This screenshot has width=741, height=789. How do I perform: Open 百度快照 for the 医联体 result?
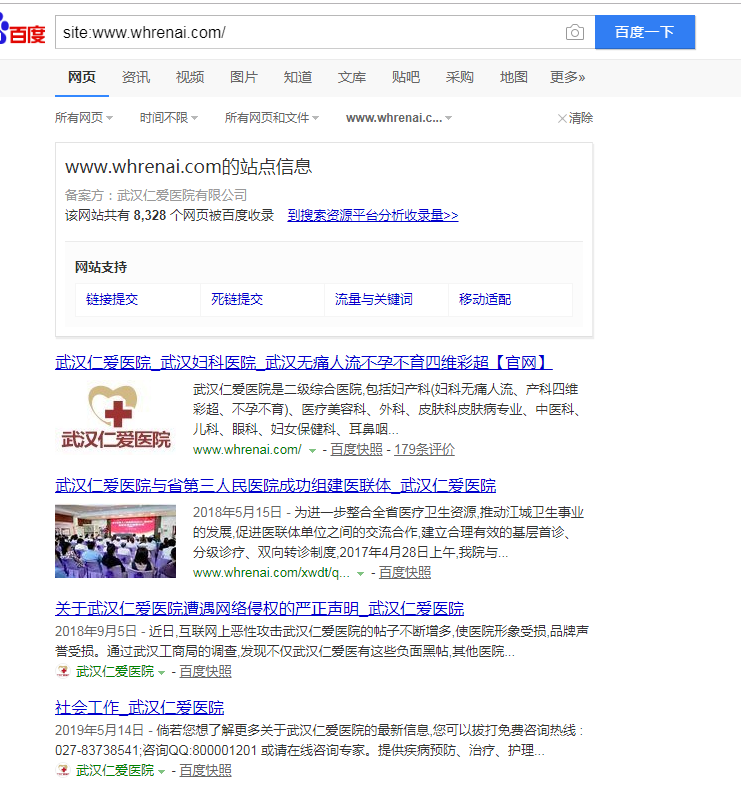click(x=405, y=573)
